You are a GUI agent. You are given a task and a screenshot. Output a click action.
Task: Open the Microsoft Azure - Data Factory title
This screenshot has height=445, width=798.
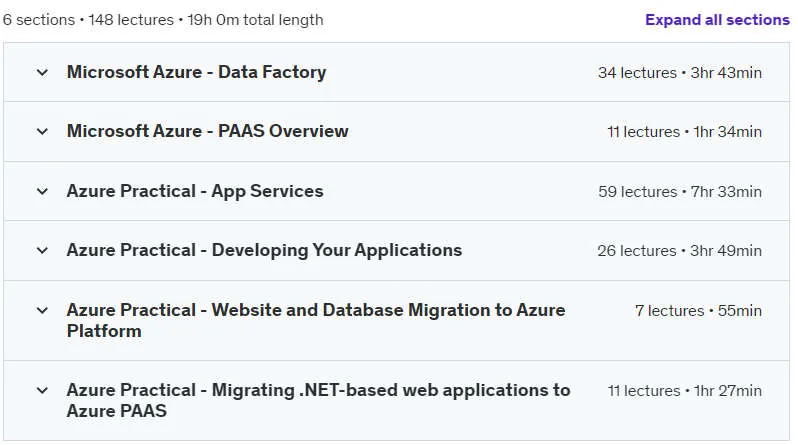[x=196, y=72]
